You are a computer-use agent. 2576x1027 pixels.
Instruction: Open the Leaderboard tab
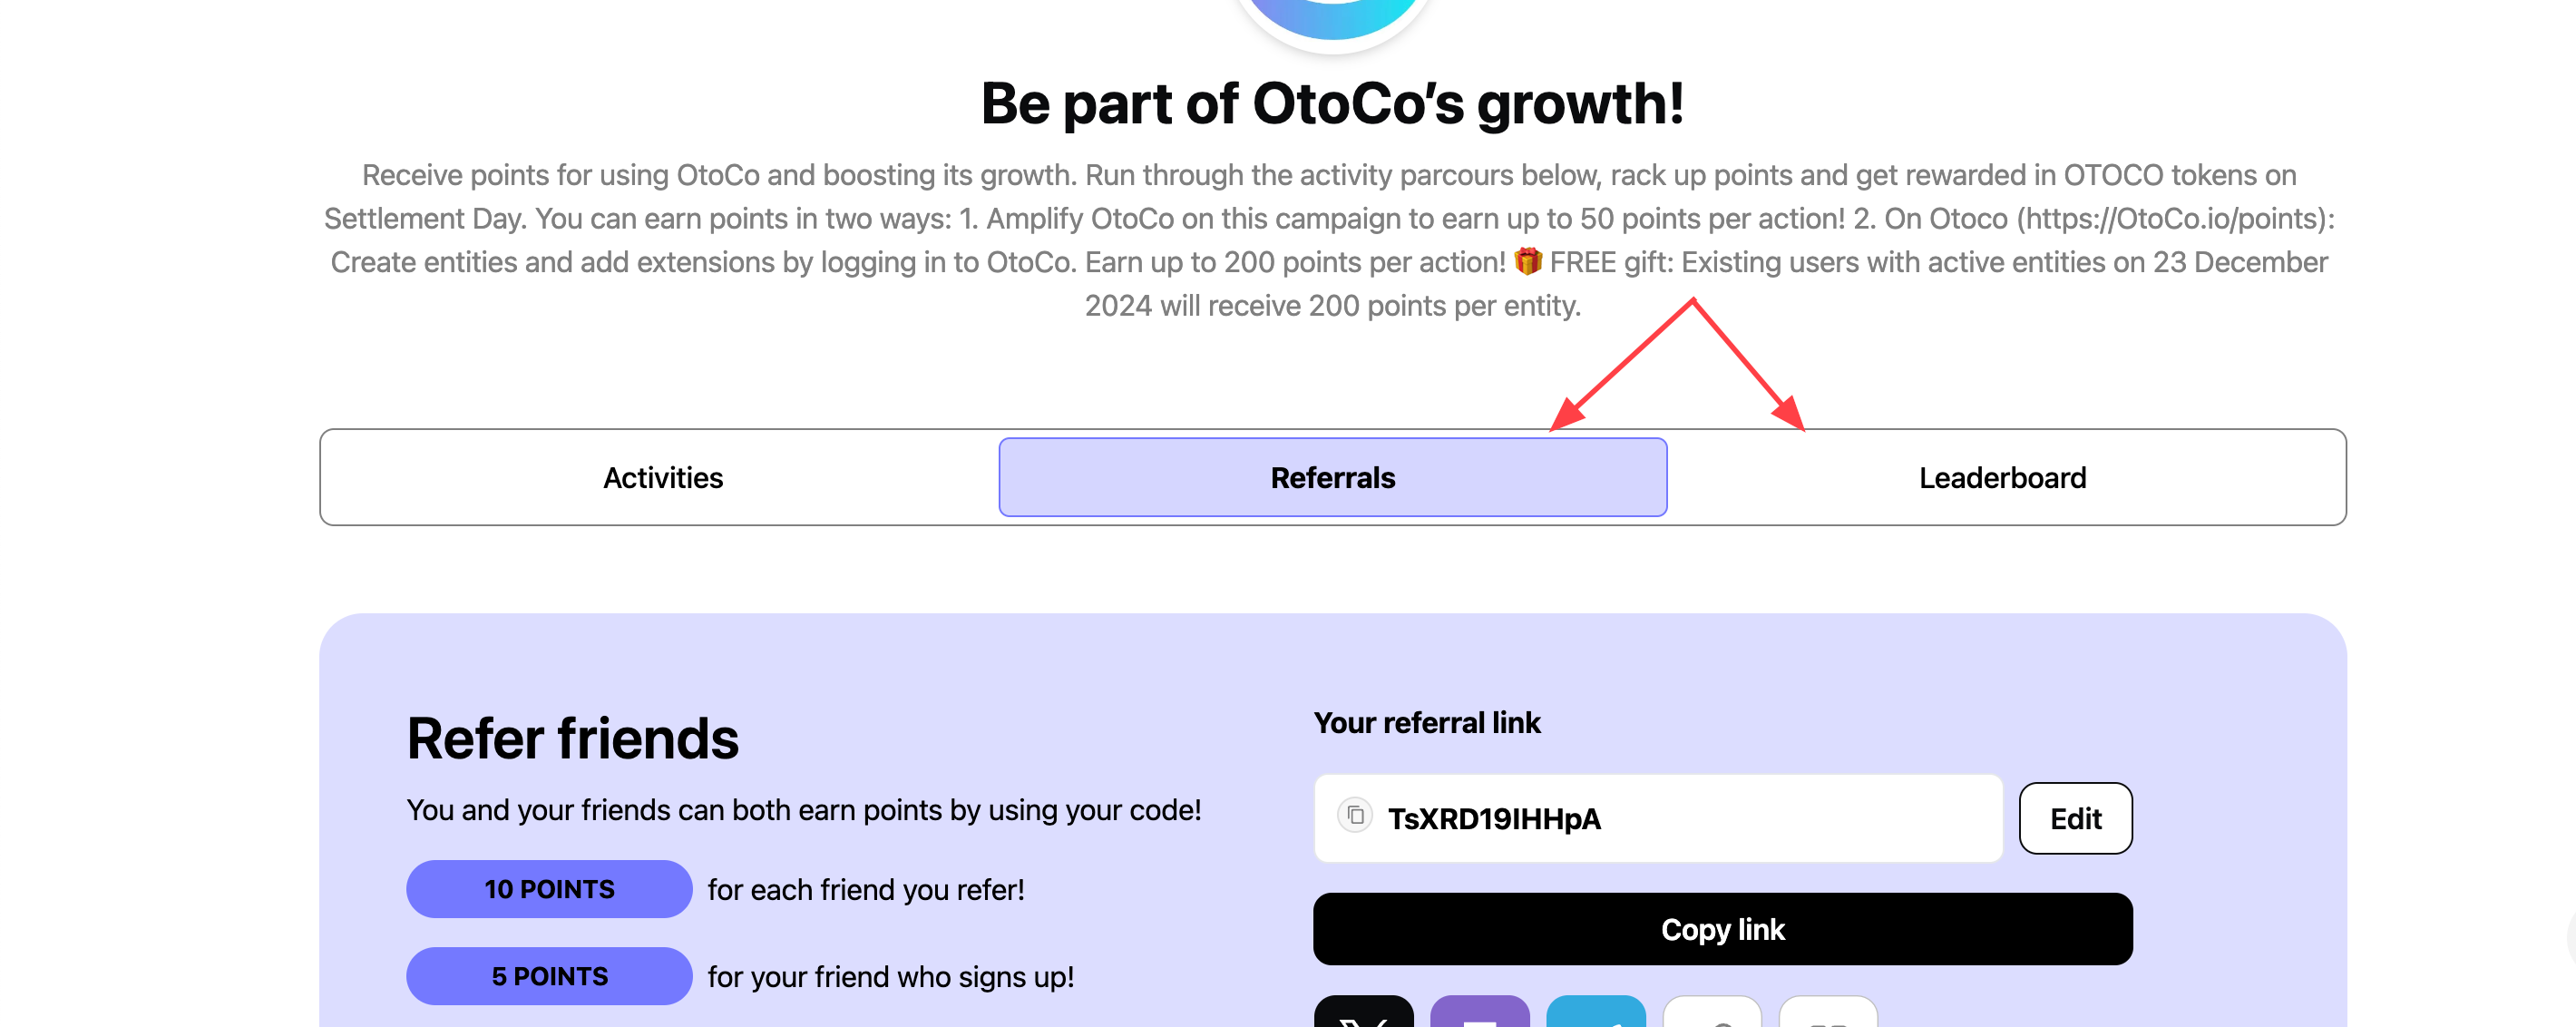click(x=2002, y=478)
